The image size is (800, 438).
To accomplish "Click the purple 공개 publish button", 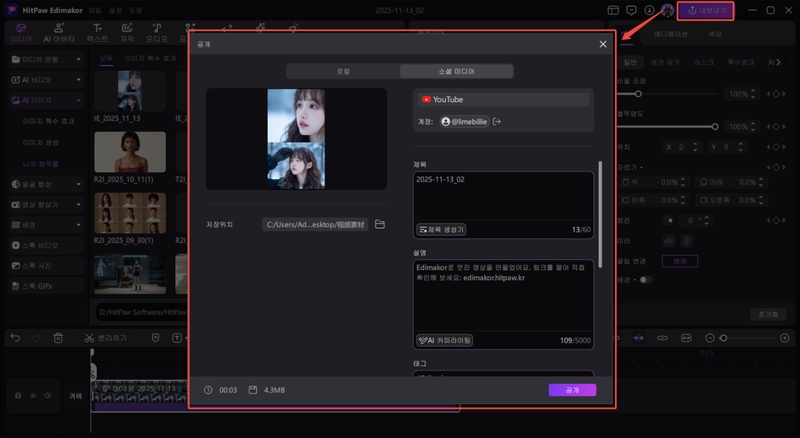I will point(572,390).
